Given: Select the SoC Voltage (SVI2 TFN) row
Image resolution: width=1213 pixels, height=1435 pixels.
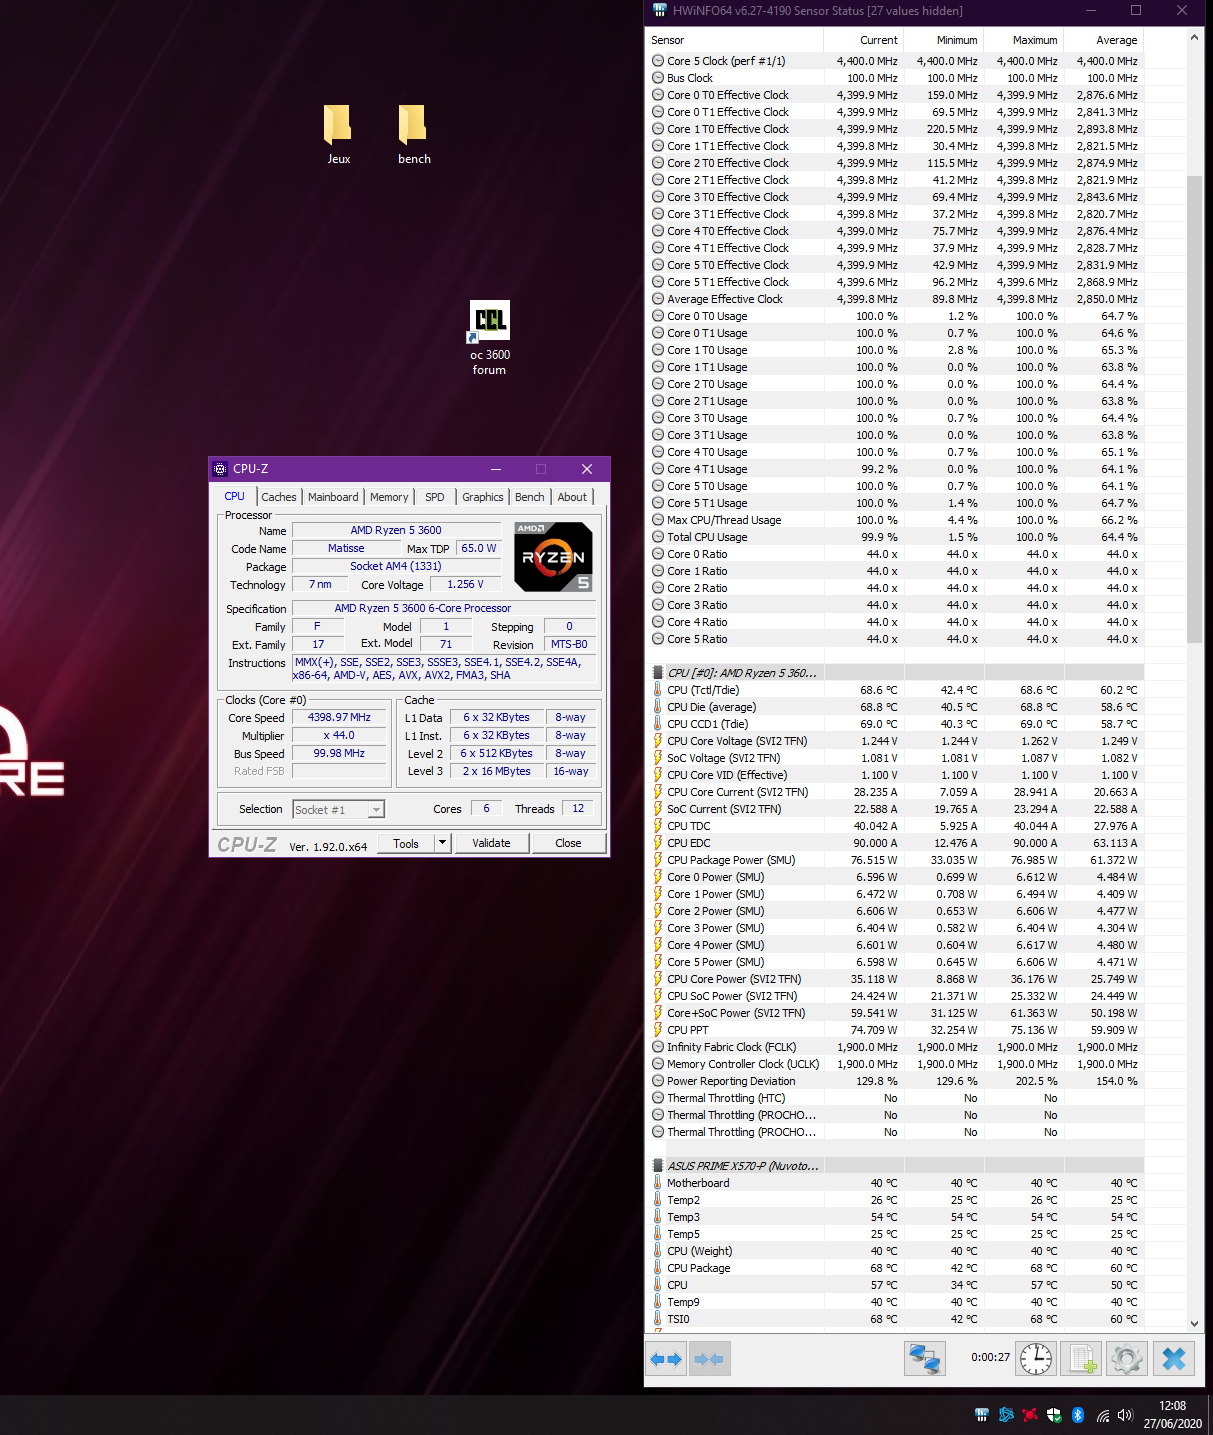Looking at the screenshot, I should point(895,758).
